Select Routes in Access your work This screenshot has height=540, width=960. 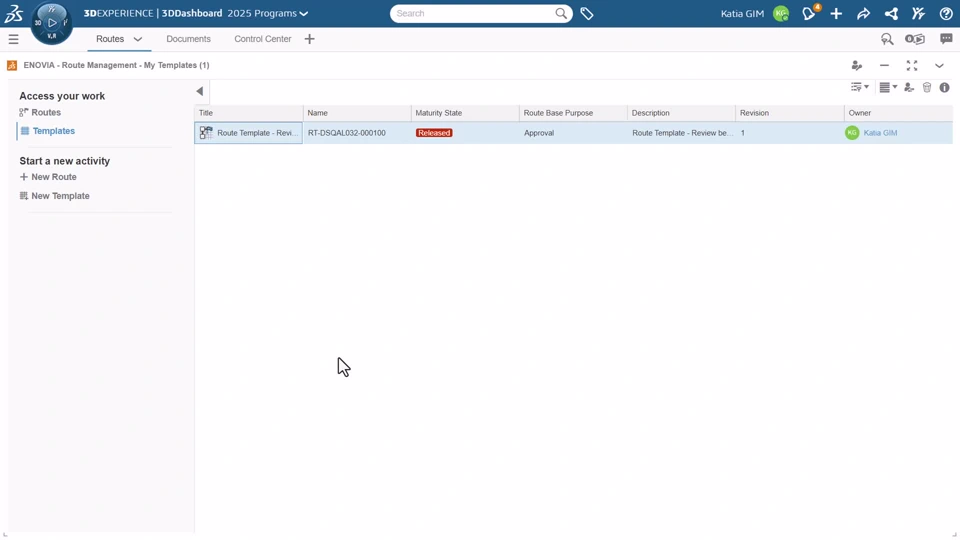(46, 113)
